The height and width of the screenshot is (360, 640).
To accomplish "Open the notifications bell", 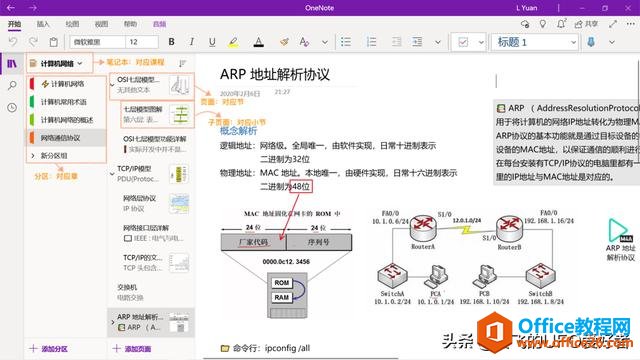I will click(562, 24).
